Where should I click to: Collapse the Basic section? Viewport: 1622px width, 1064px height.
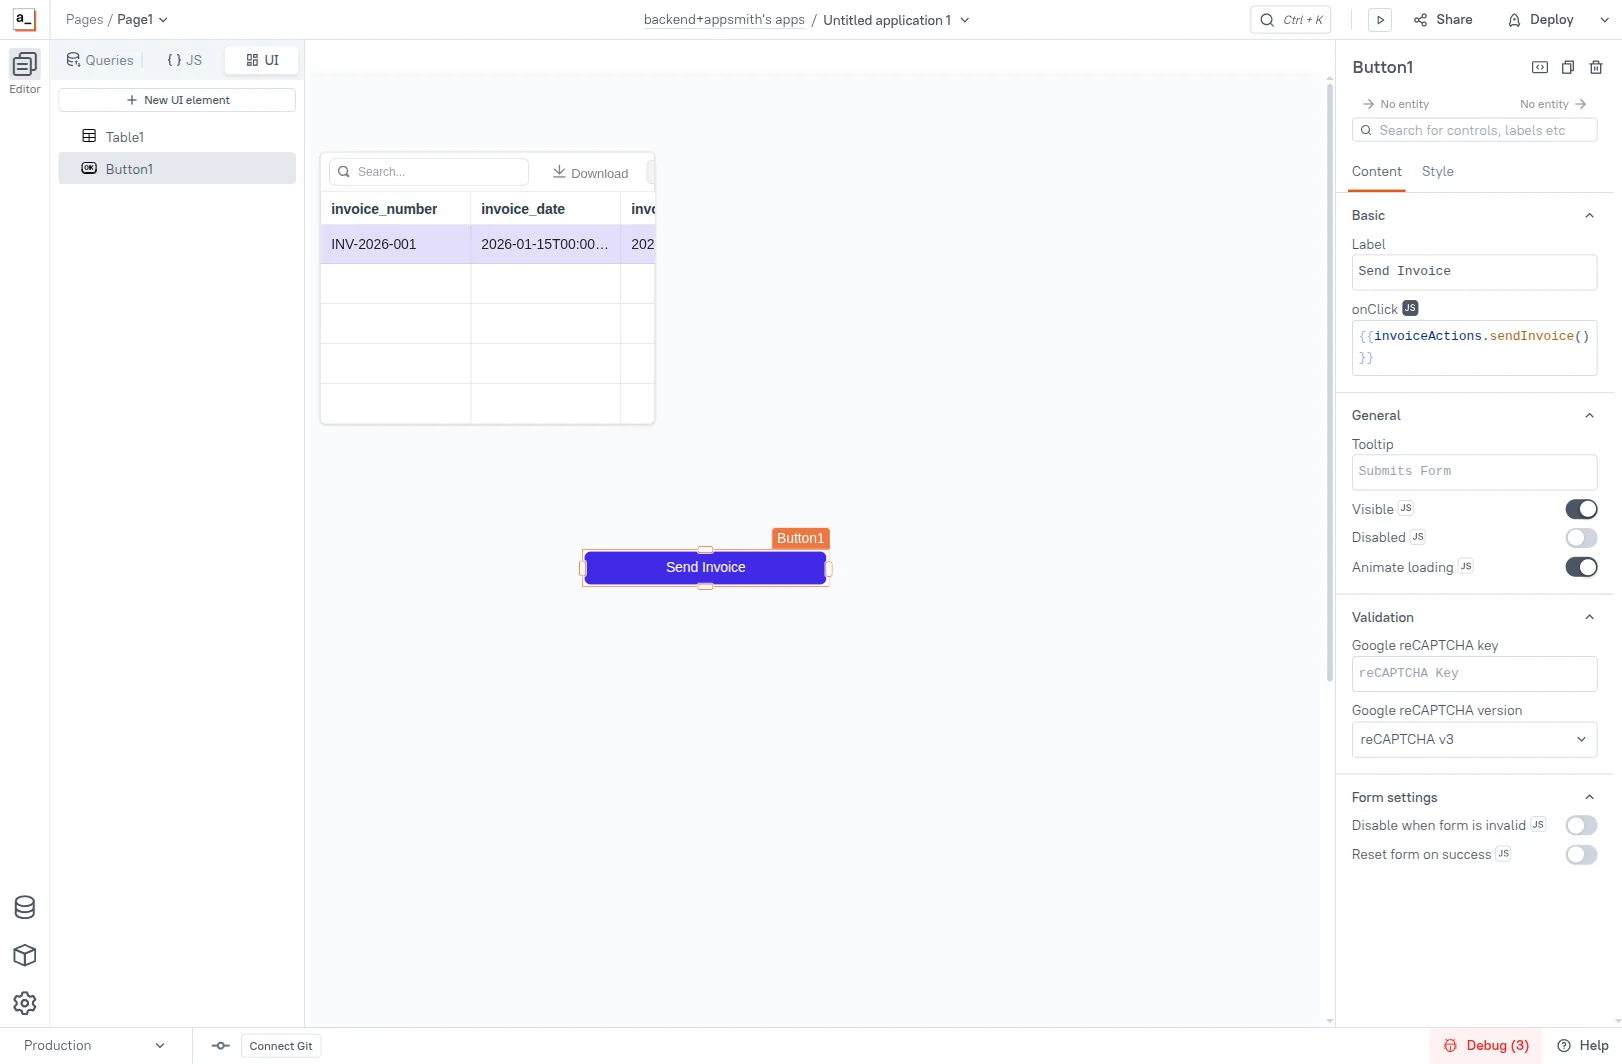click(x=1589, y=215)
